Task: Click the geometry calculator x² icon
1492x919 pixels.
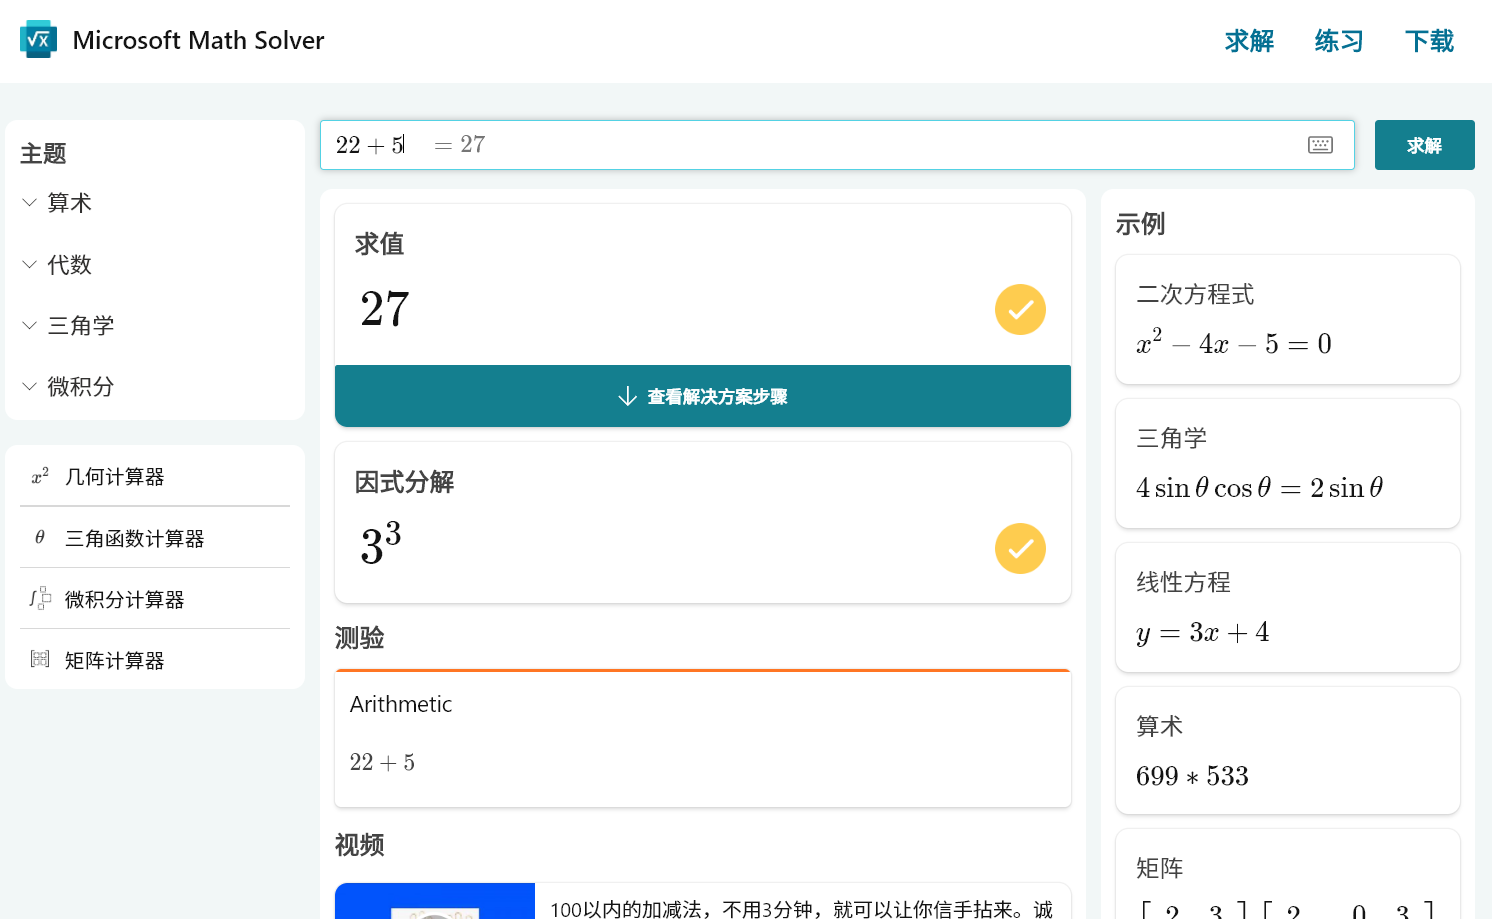Action: tap(40, 477)
